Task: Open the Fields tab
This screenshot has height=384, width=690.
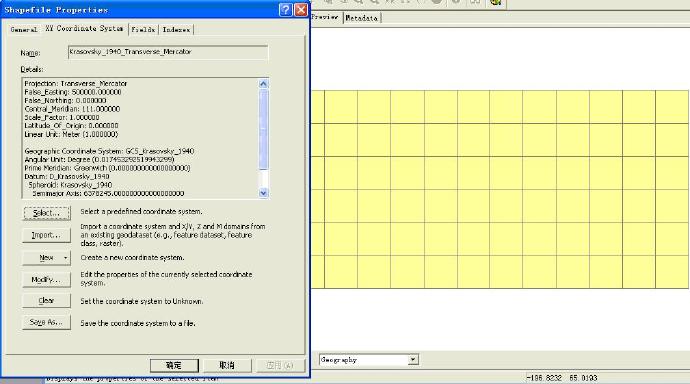Action: coord(143,29)
